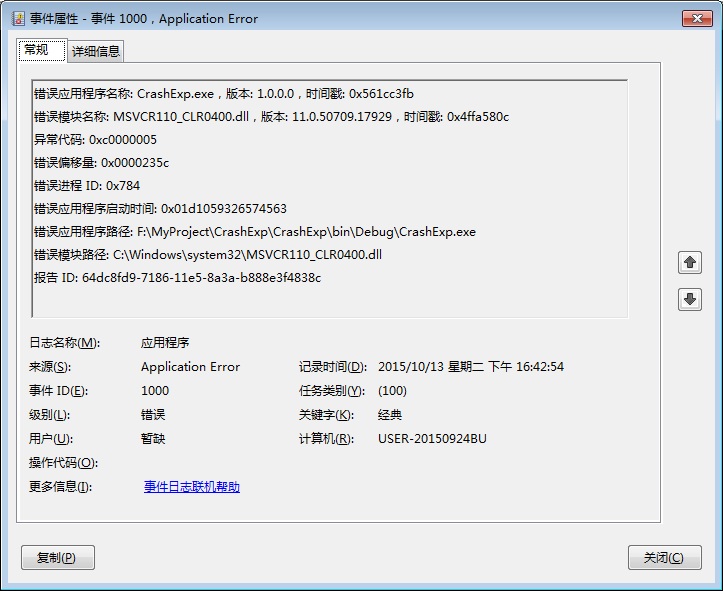The width and height of the screenshot is (723, 591).
Task: Click the line with CrashExp.exe version 1.0.0.0
Action: point(224,94)
